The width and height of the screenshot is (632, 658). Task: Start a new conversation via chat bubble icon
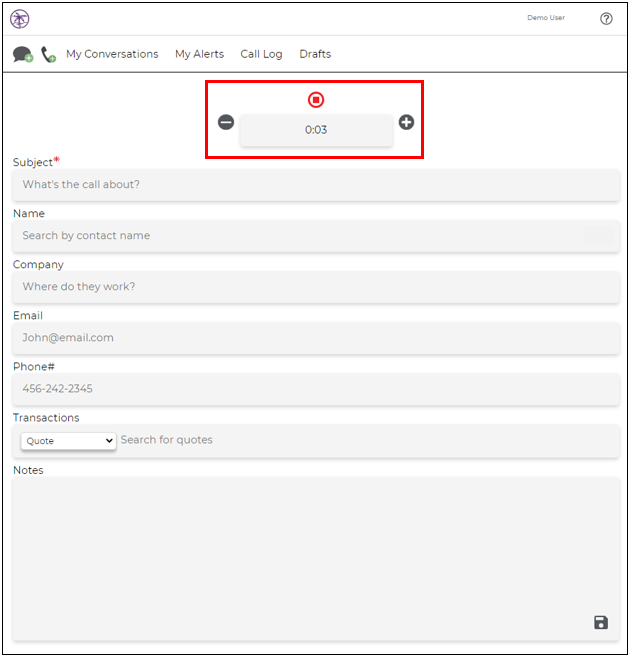tap(23, 55)
